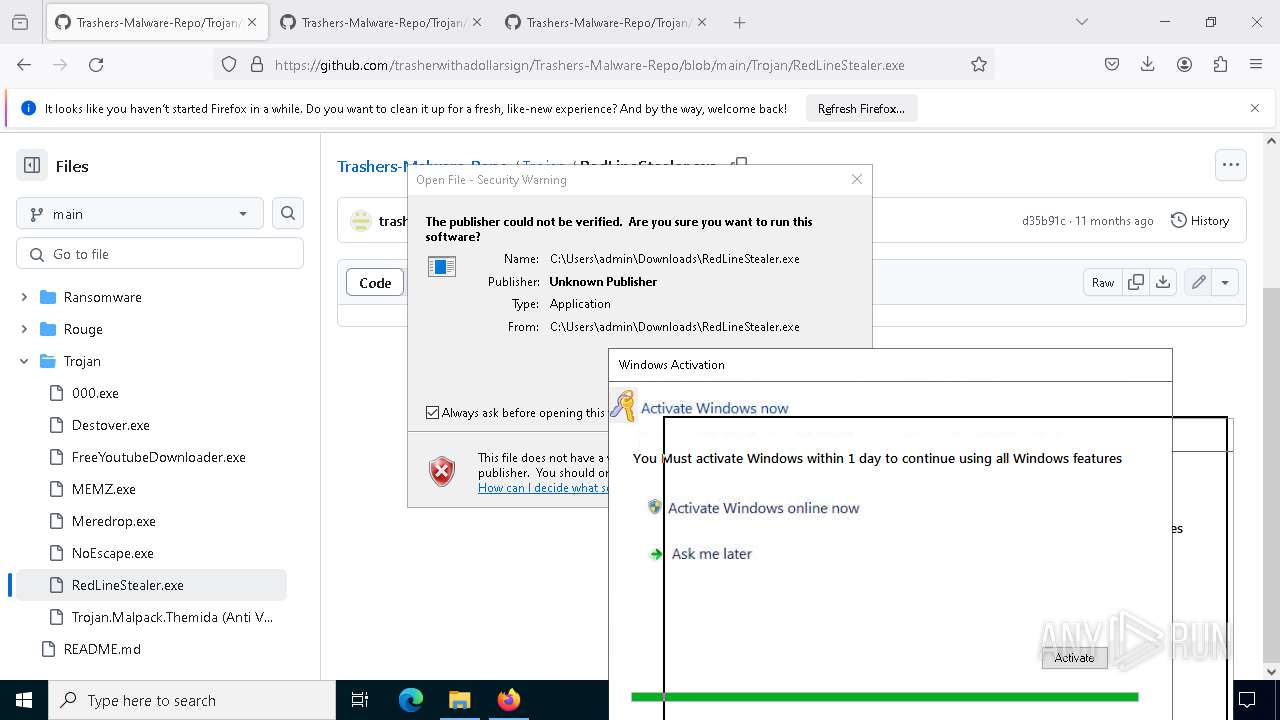Collapse the Trojan folder

pos(24,361)
